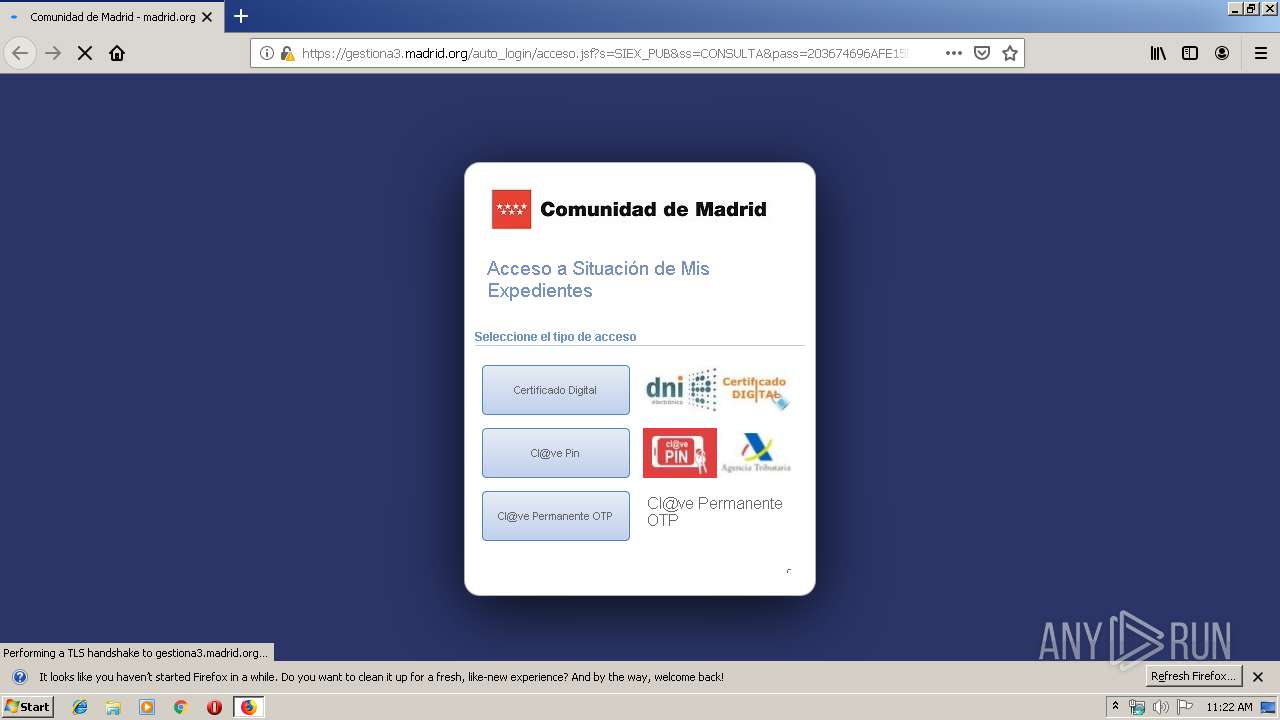Screen dimensions: 1280x720
Task: Click the volume speaker tray icon
Action: [1160, 707]
